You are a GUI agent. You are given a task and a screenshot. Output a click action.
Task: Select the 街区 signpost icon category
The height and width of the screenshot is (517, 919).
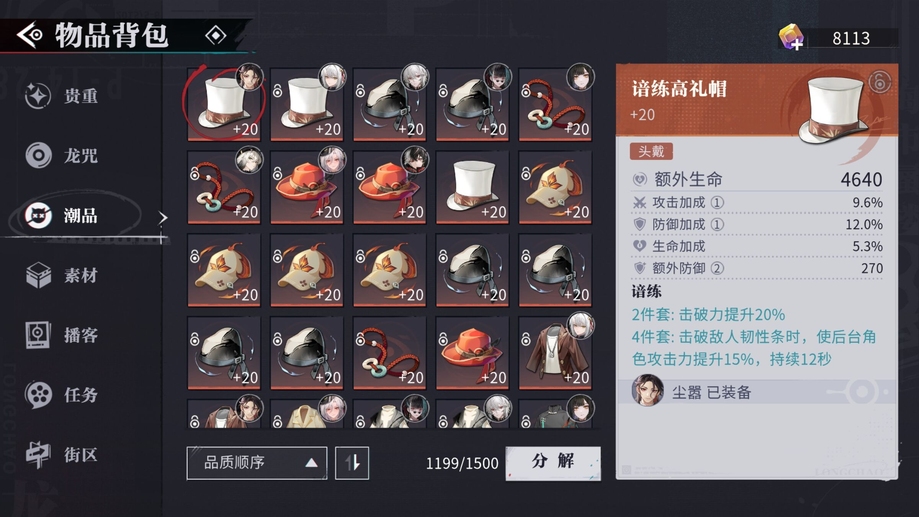[62, 454]
